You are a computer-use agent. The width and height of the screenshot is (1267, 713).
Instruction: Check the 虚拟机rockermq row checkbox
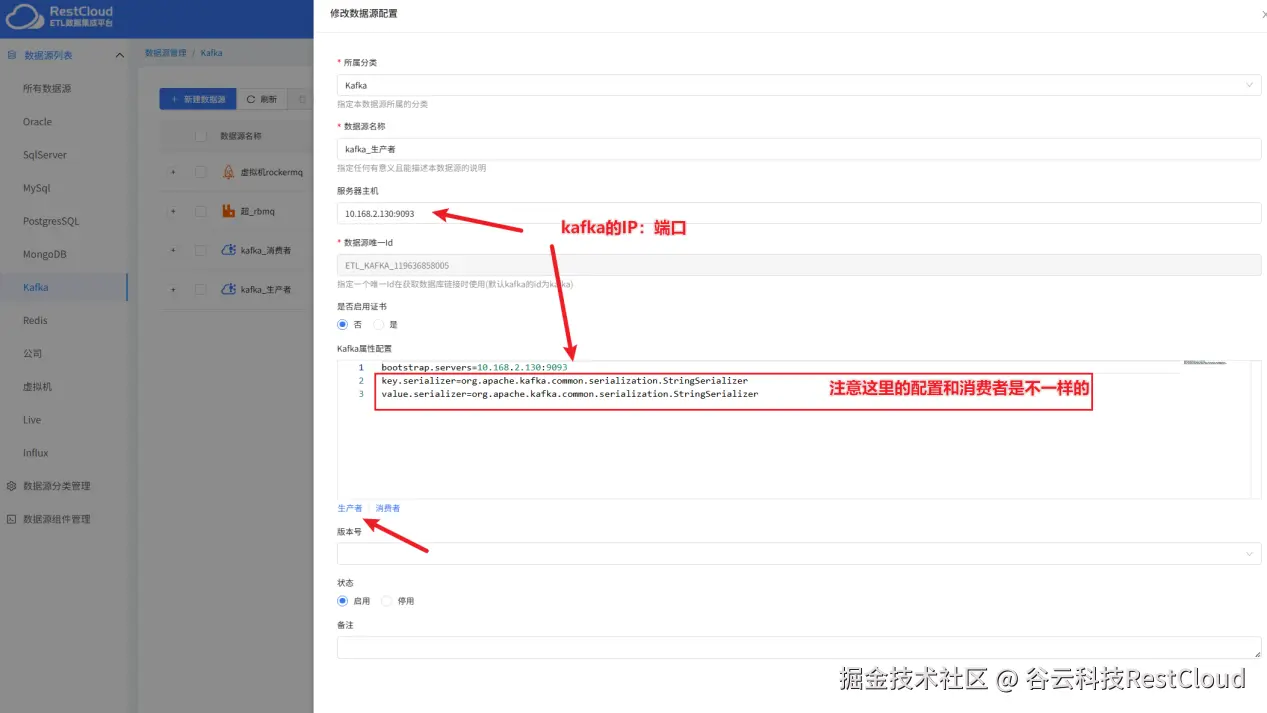201,172
